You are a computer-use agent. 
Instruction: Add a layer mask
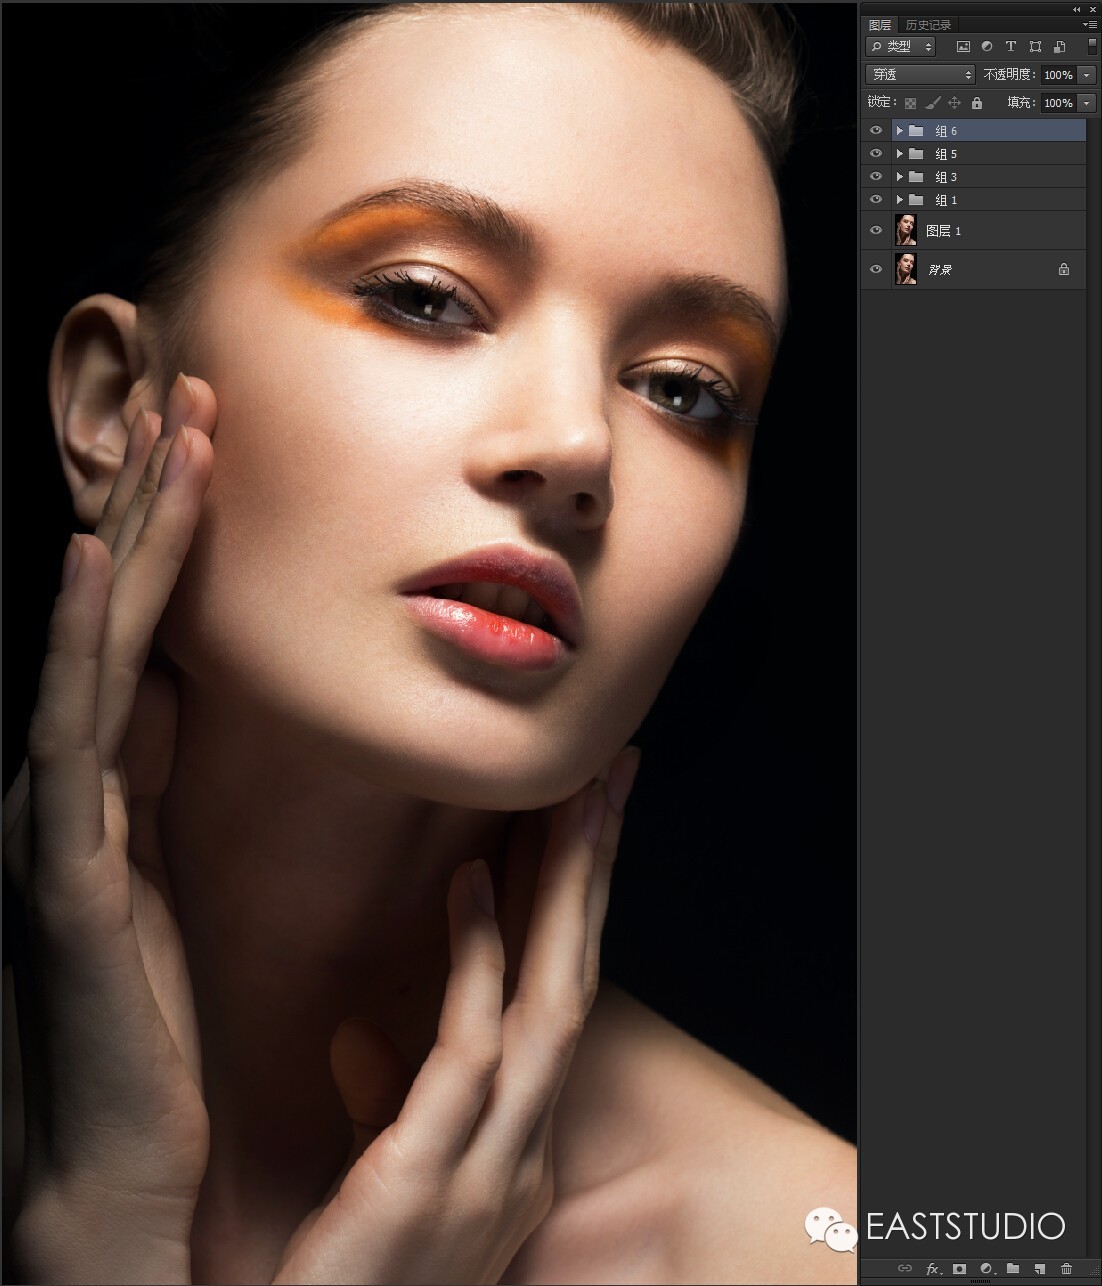pos(959,1268)
